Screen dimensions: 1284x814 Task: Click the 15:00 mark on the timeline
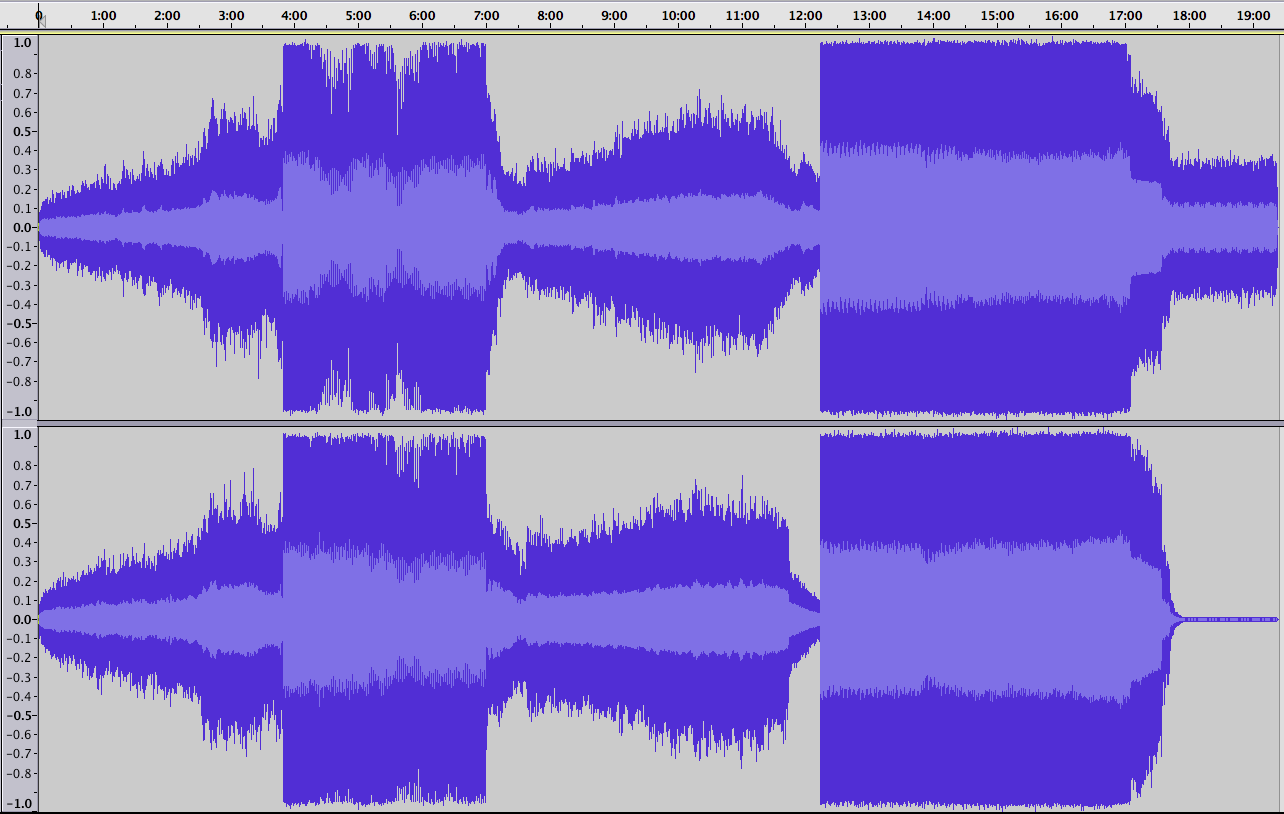point(997,16)
